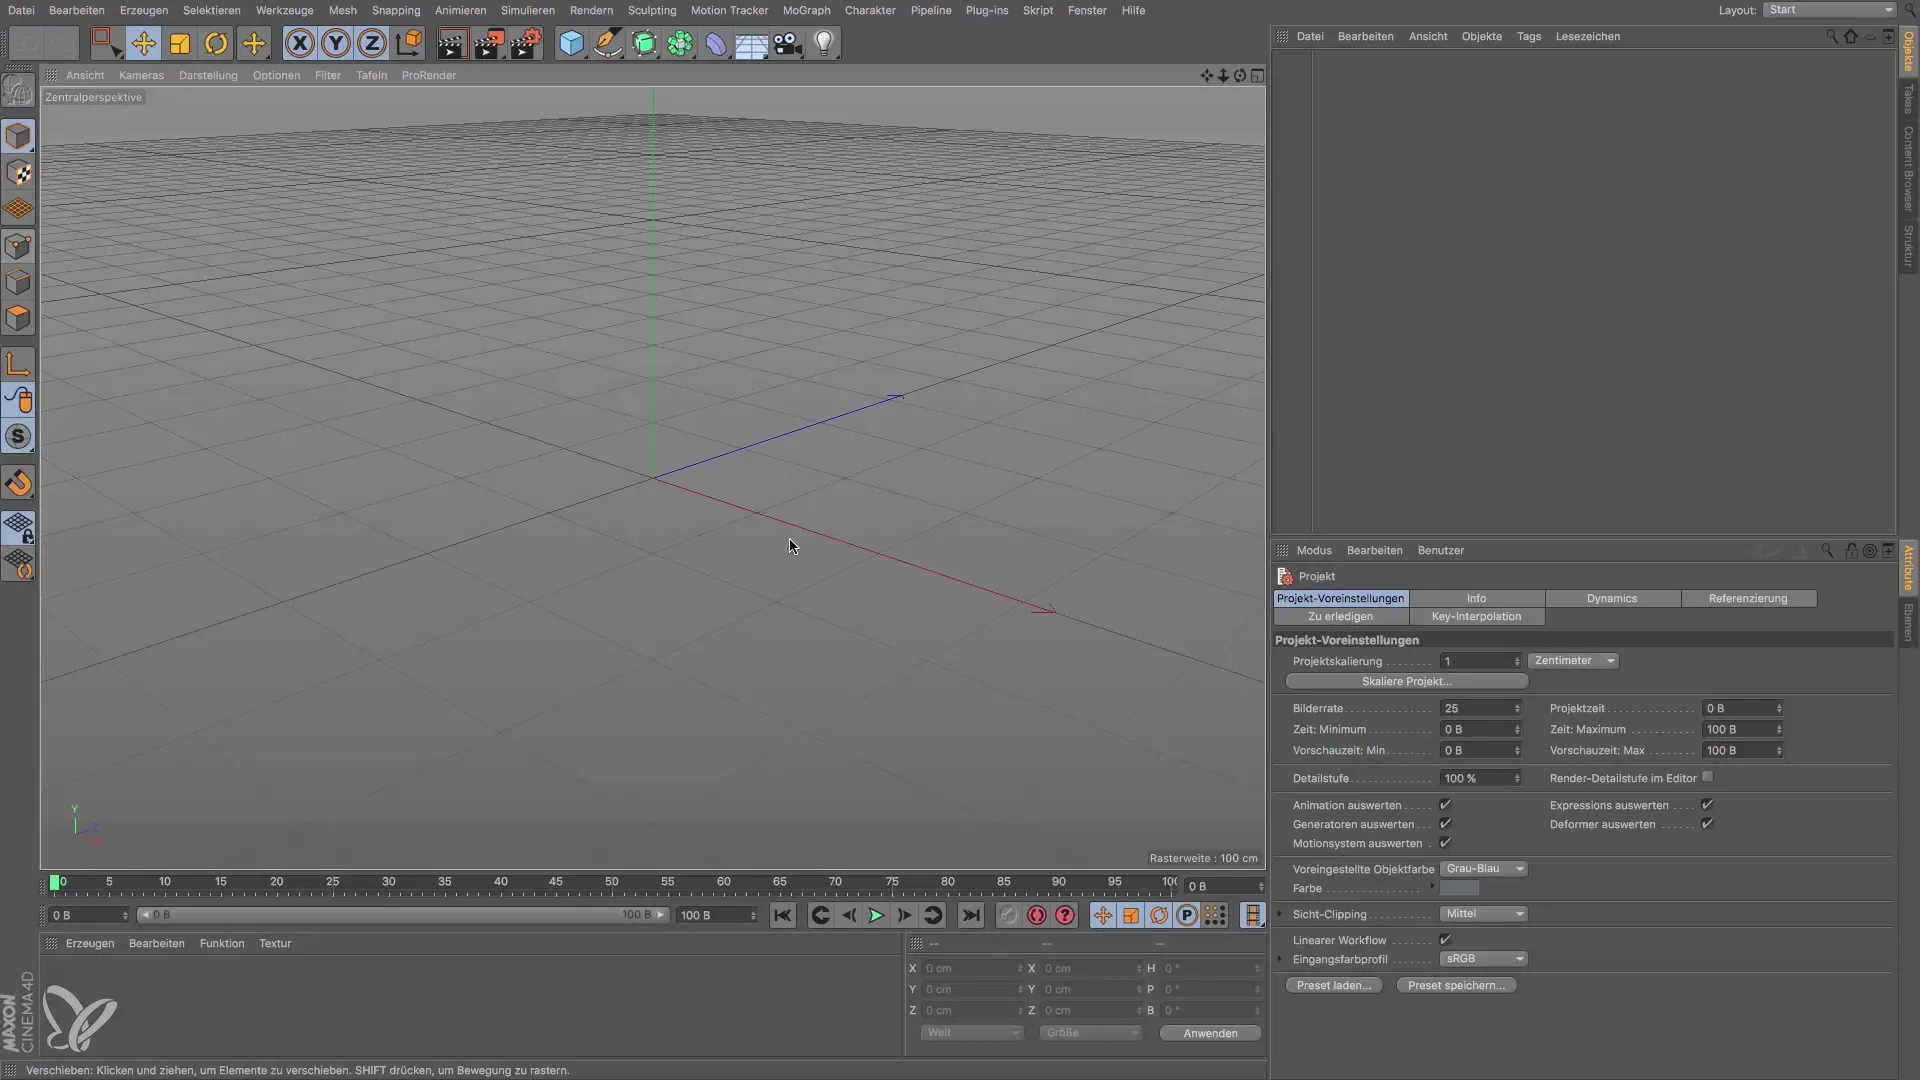Jump to animation start button
Screen dimensions: 1920x1080
(782, 915)
